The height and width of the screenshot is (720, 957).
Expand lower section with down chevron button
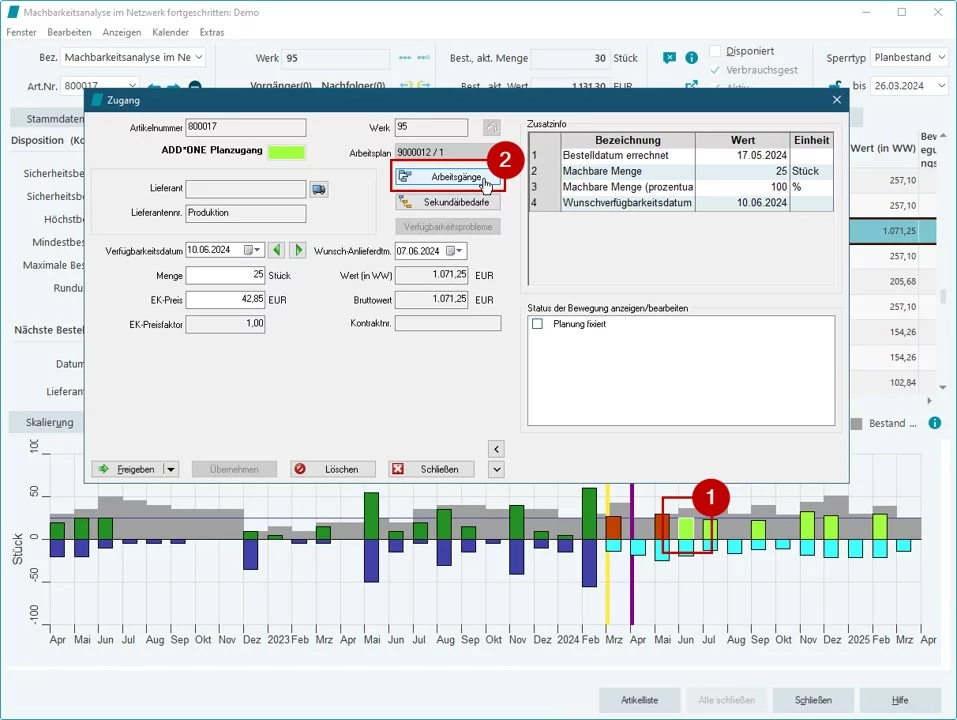[x=496, y=469]
